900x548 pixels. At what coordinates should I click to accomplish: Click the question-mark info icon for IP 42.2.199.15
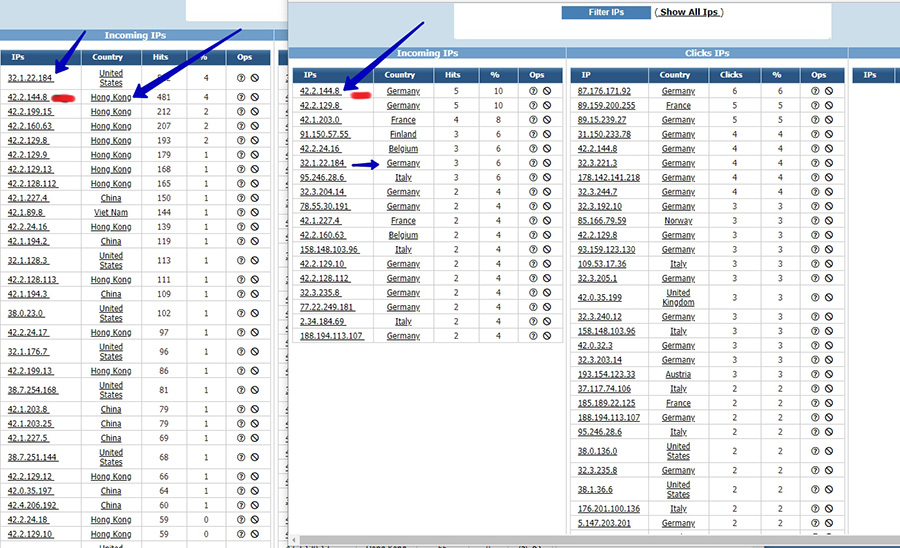tap(241, 111)
